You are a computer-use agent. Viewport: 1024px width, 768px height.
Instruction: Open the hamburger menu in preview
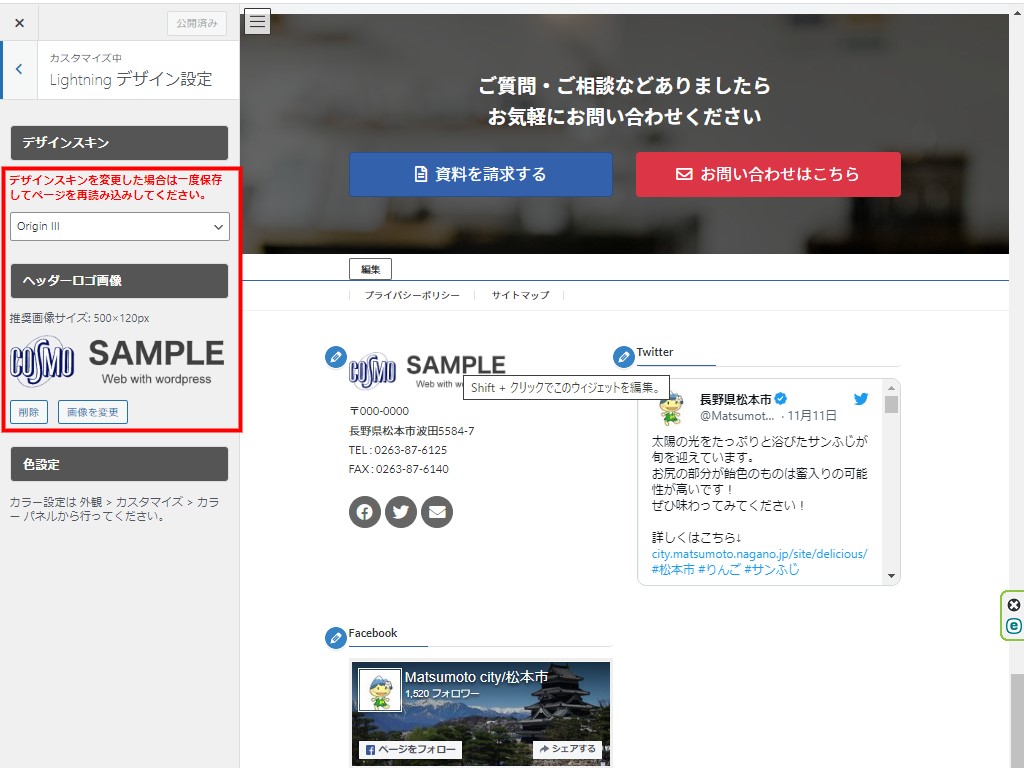point(257,21)
